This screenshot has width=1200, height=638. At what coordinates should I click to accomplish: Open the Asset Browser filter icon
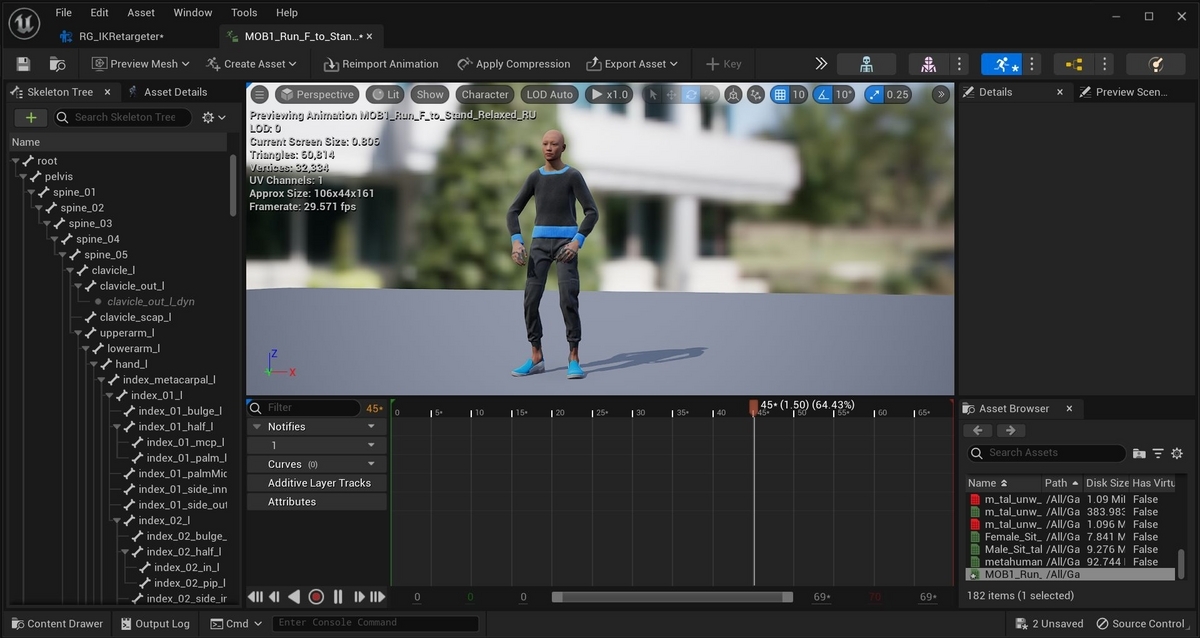coord(1158,453)
